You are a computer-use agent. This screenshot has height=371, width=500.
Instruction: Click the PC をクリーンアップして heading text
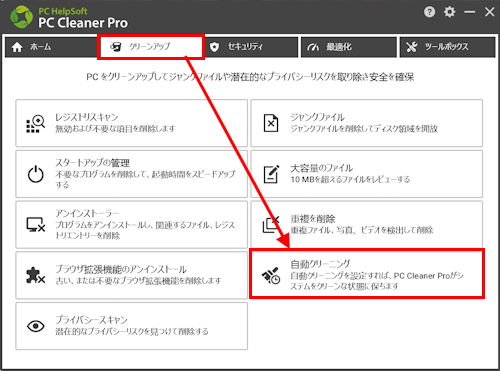click(250, 77)
